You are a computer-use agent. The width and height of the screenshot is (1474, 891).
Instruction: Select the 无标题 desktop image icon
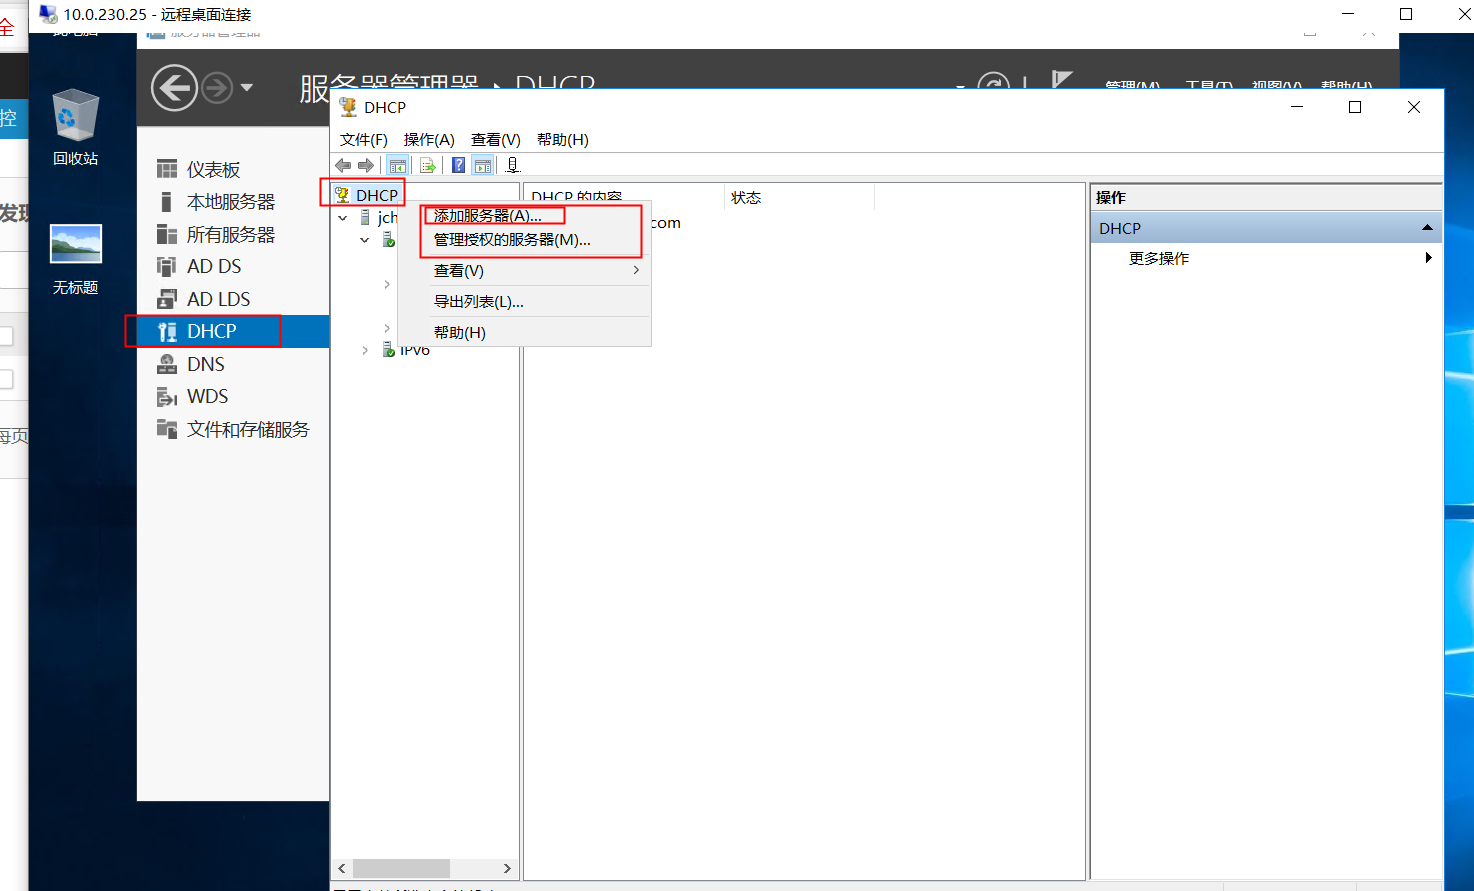(76, 259)
